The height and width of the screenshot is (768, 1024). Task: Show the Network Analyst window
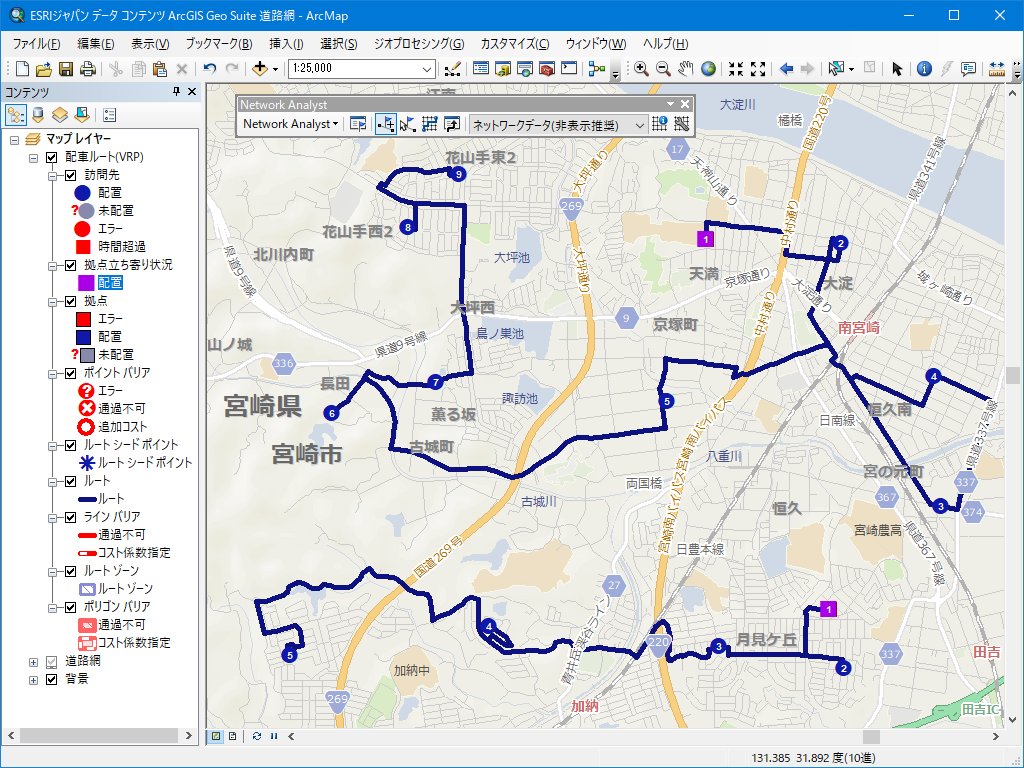click(358, 124)
